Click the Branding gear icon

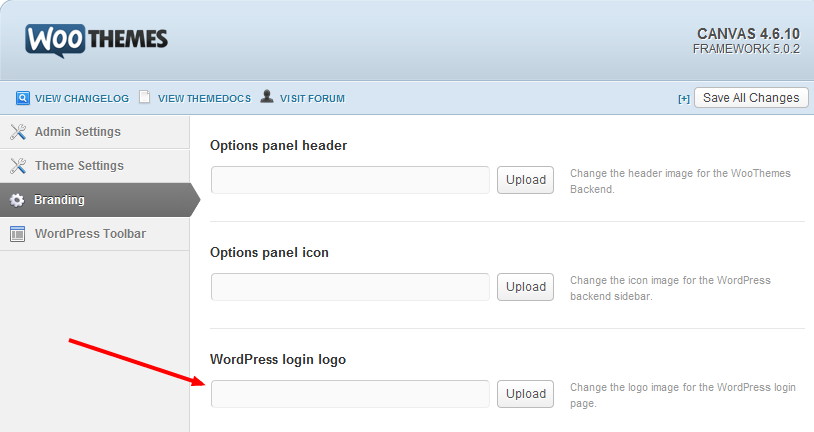coord(17,200)
